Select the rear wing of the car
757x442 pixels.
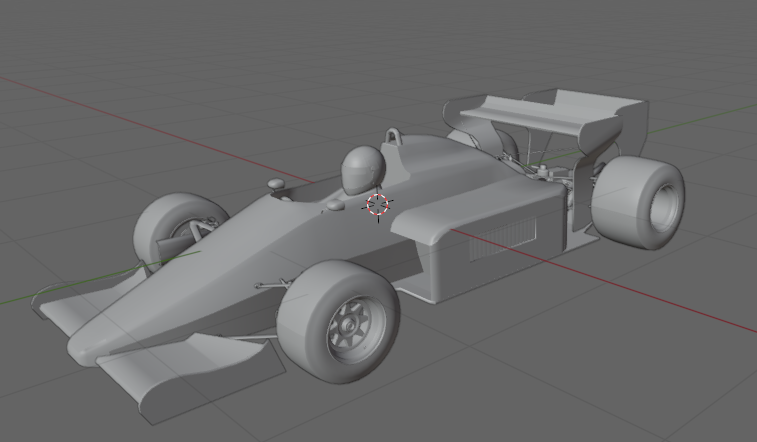(546, 121)
